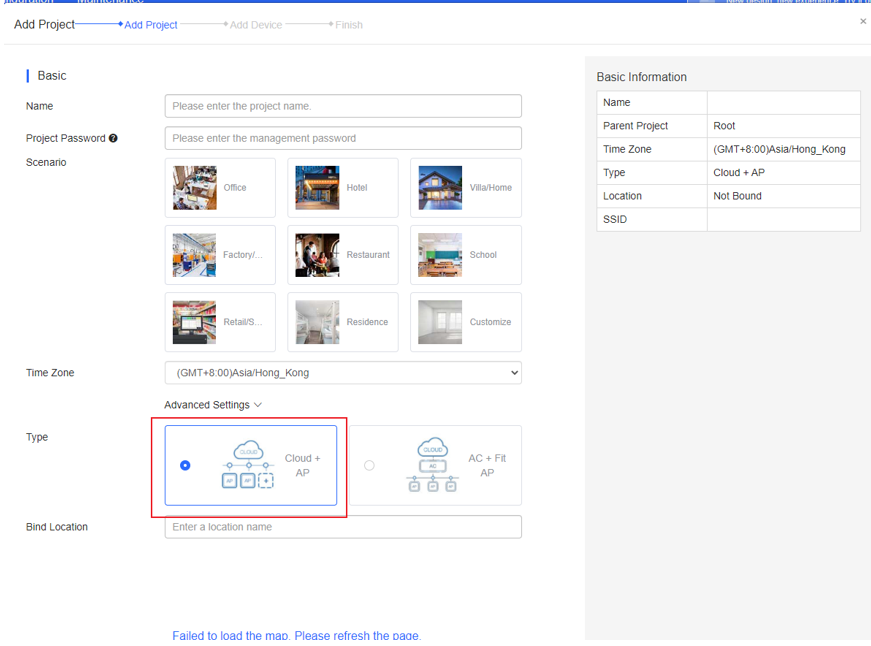The height and width of the screenshot is (646, 871).
Task: Collapse the Advanced Settings section
Action: coord(213,405)
